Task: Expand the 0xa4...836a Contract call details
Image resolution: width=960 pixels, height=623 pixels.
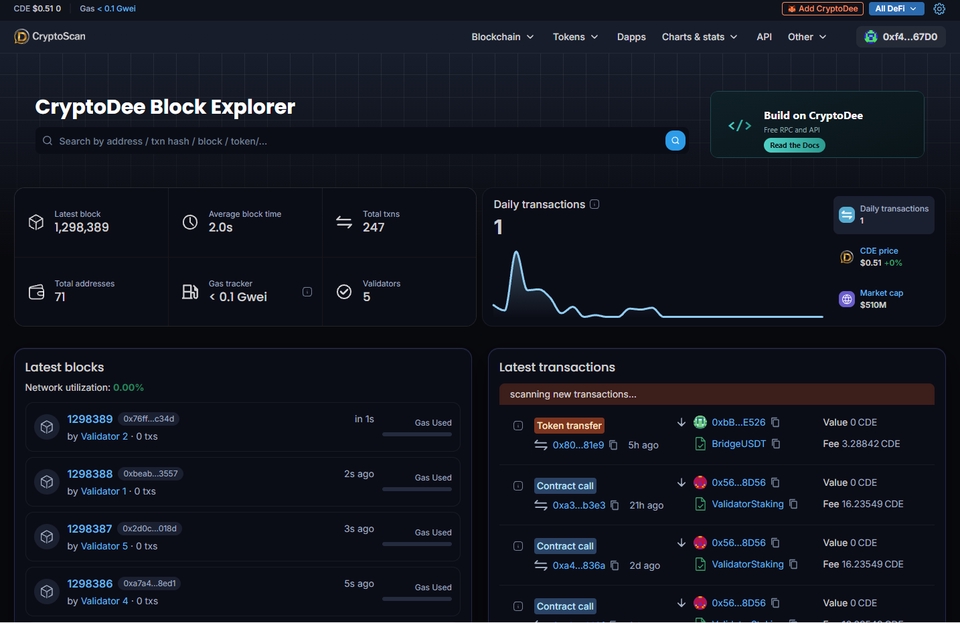Action: (x=518, y=546)
